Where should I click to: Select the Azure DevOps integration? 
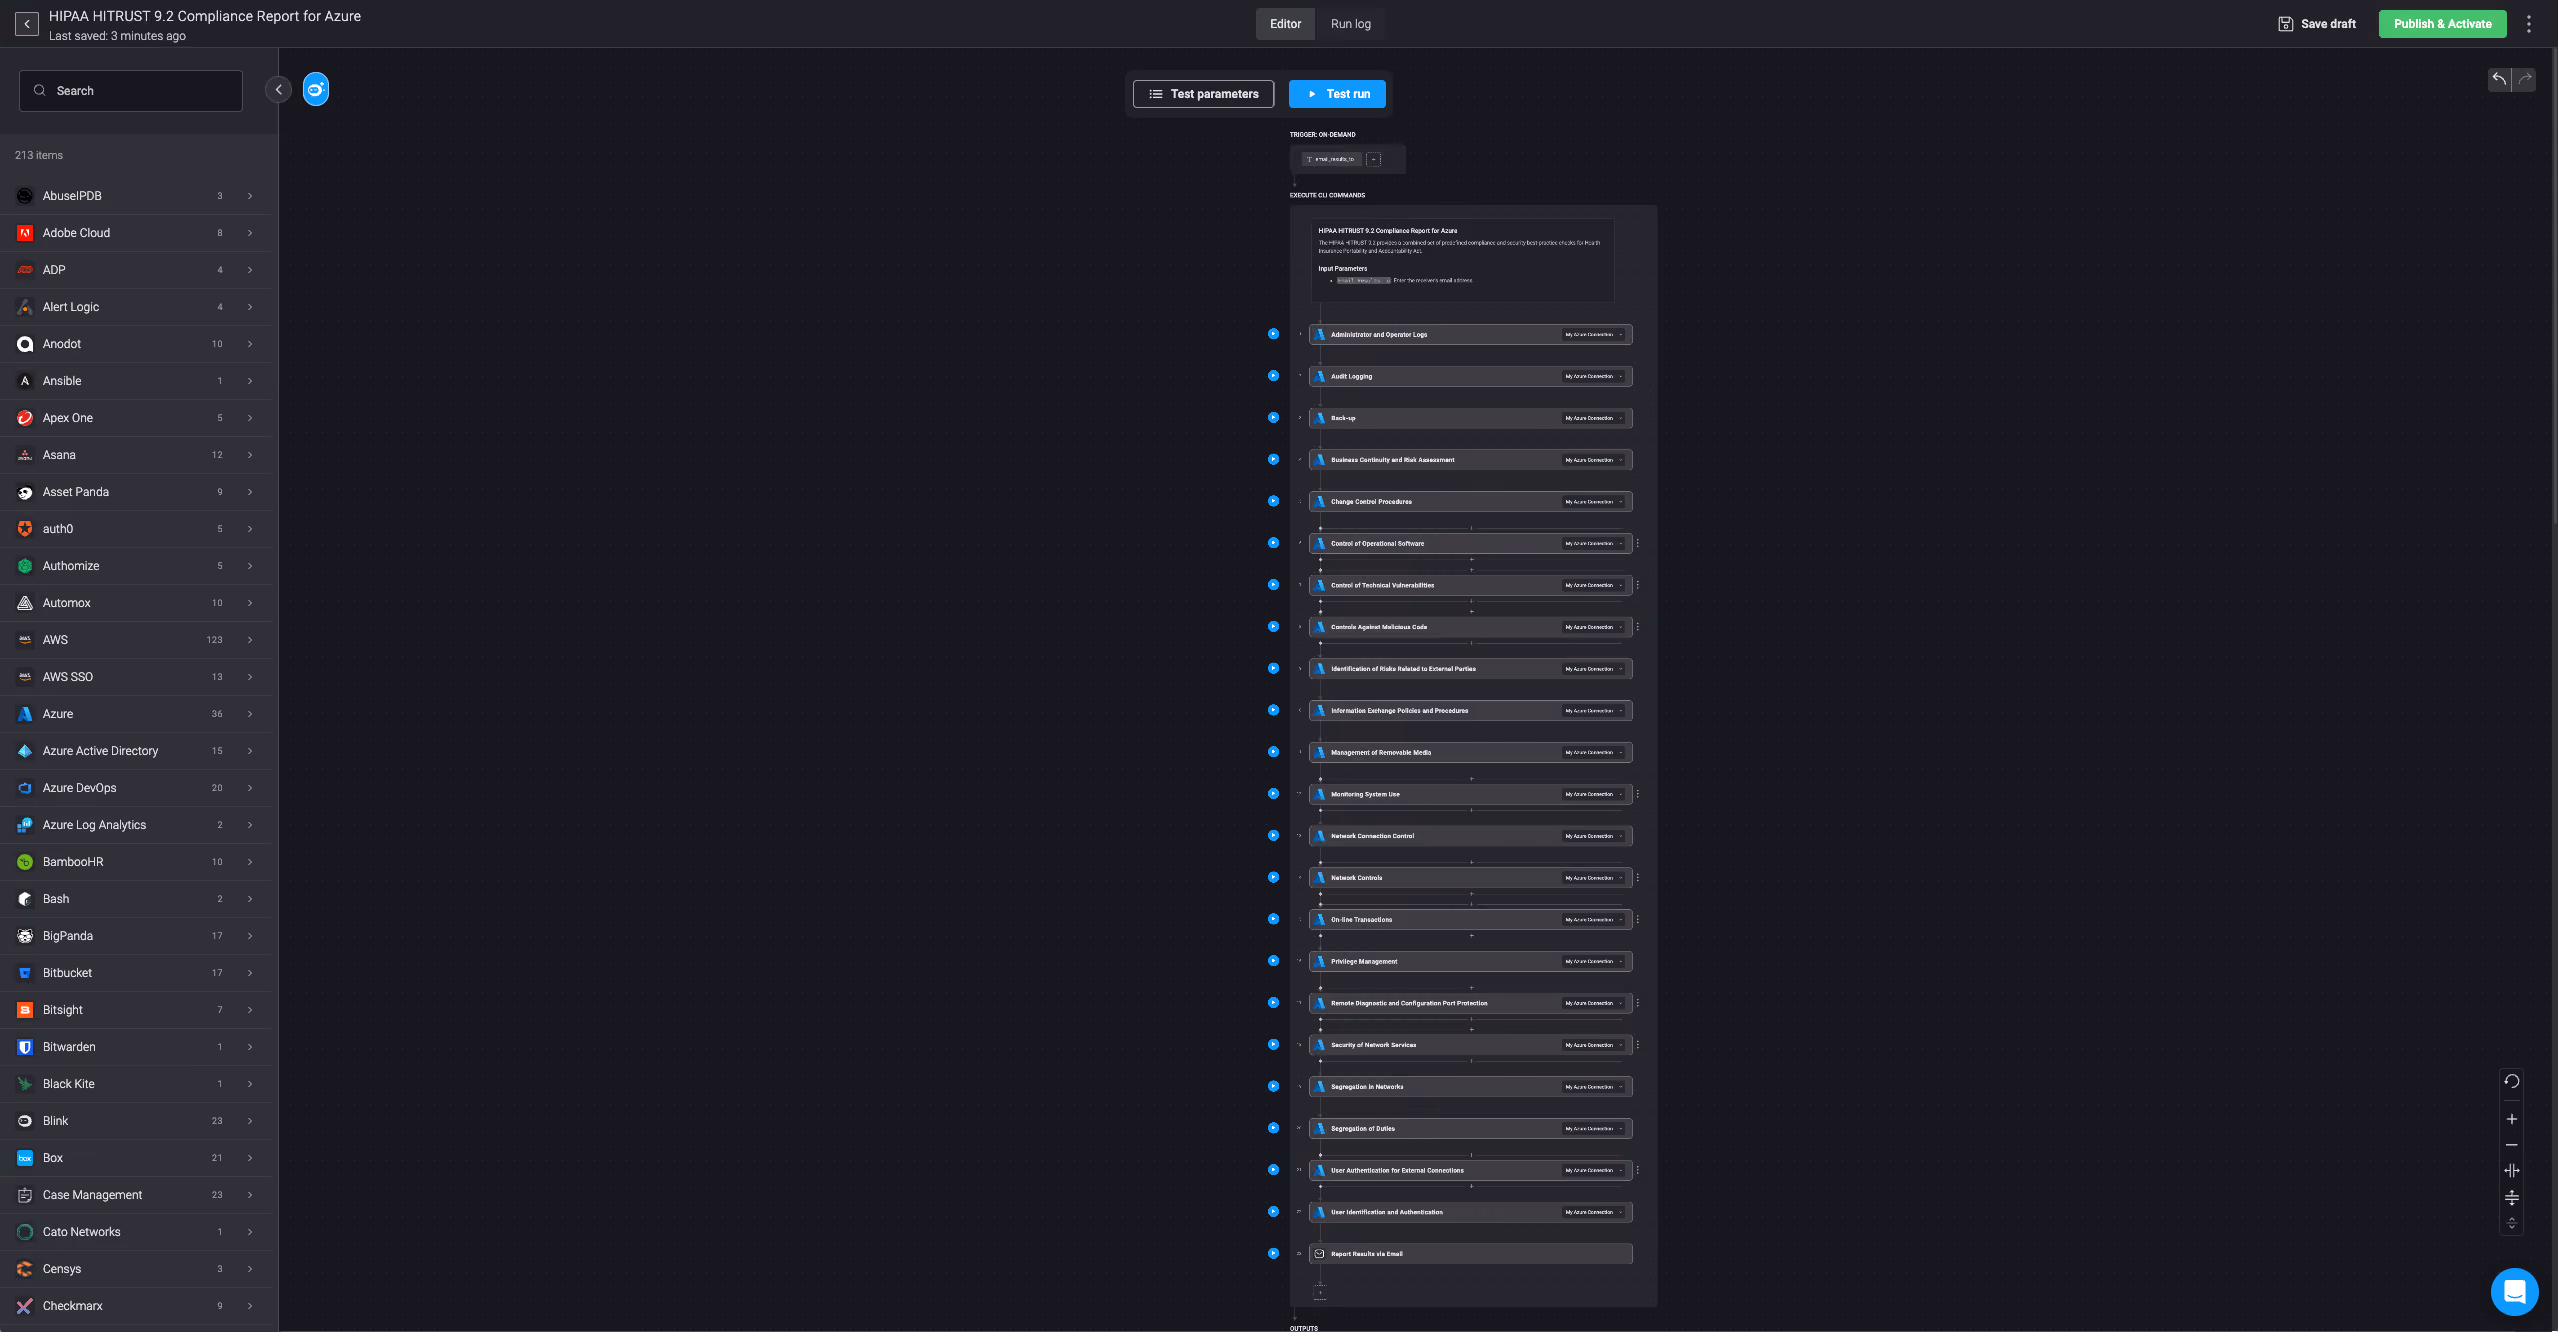coord(136,788)
